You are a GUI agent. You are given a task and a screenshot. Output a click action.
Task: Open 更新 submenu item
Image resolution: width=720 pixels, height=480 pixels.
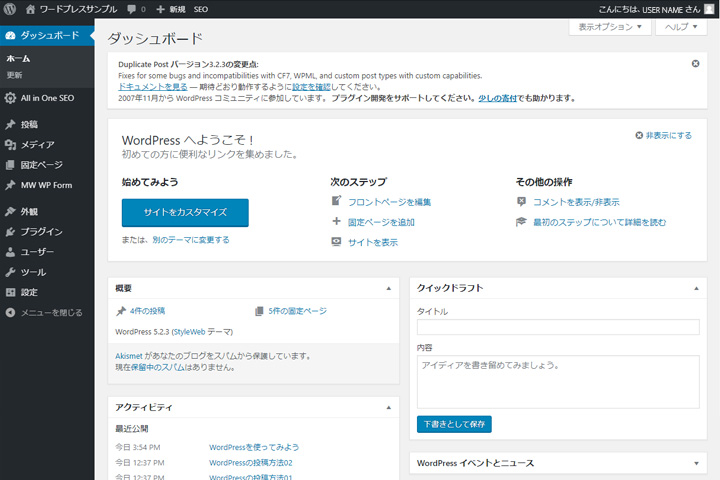[x=14, y=75]
